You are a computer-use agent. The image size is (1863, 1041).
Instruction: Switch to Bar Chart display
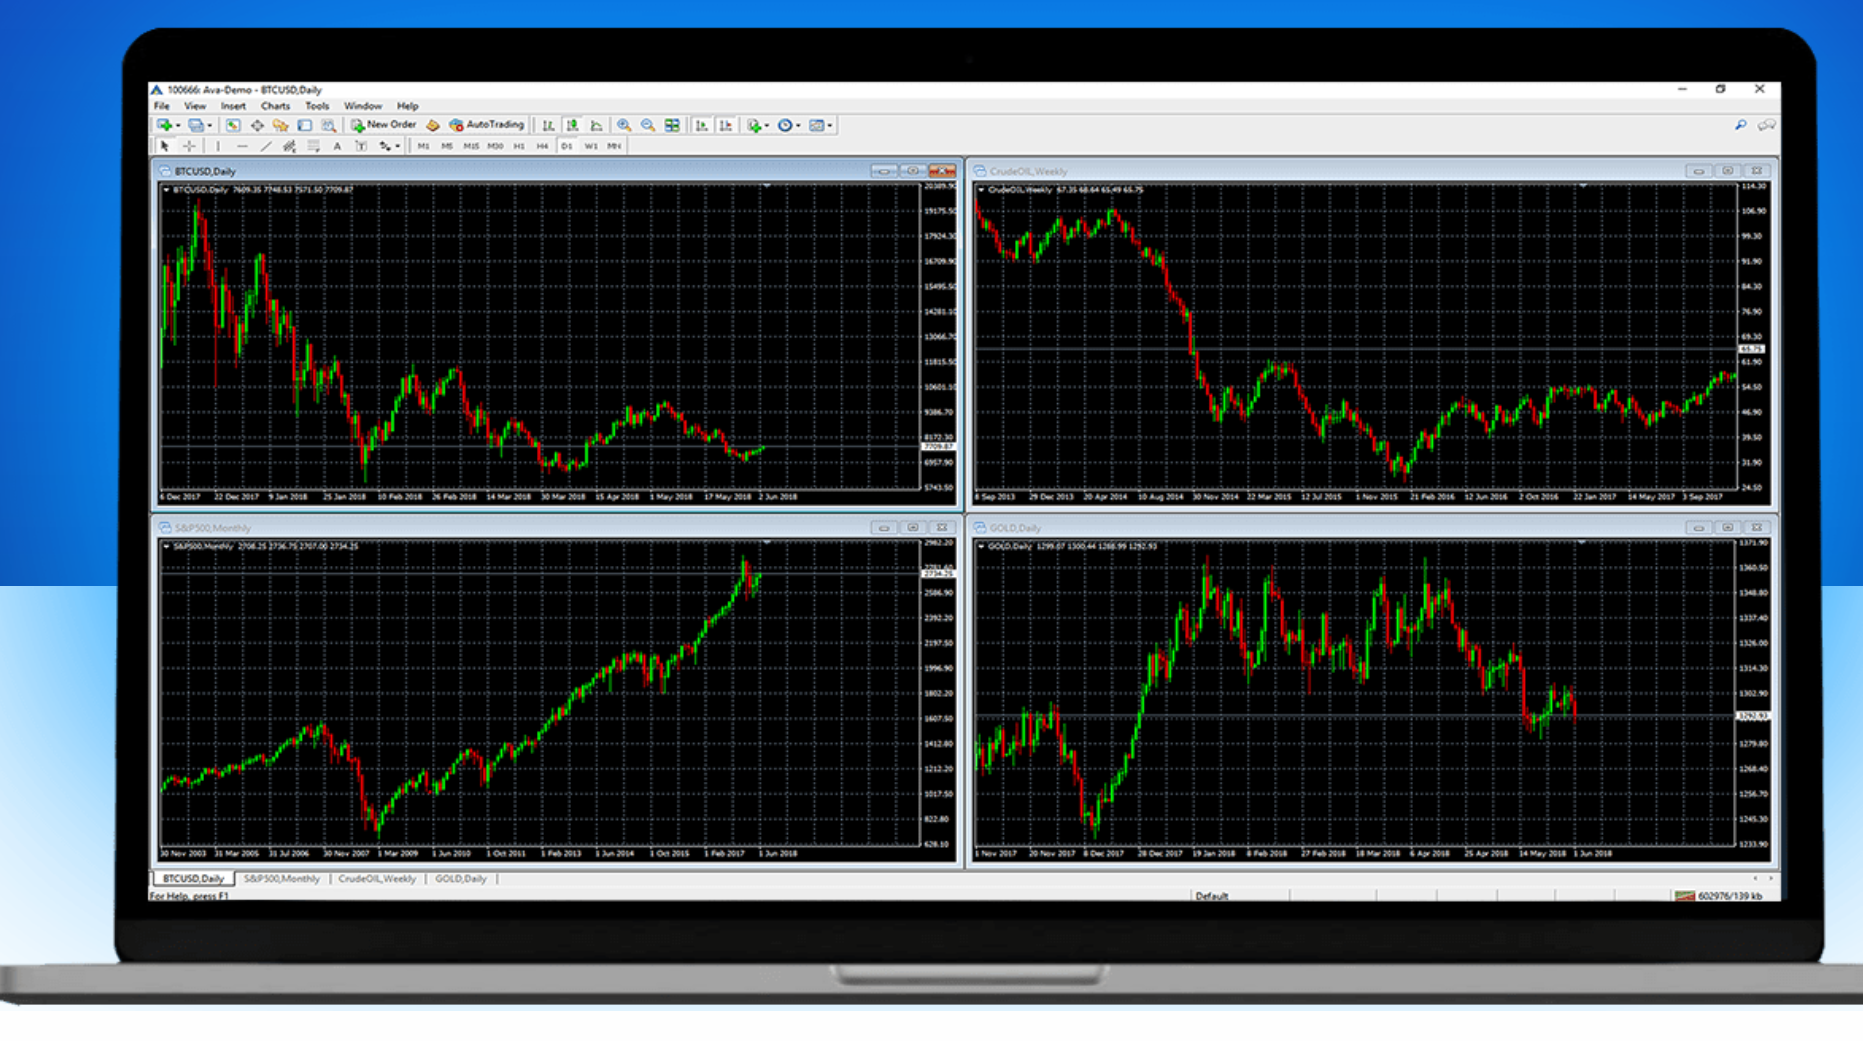click(x=548, y=125)
